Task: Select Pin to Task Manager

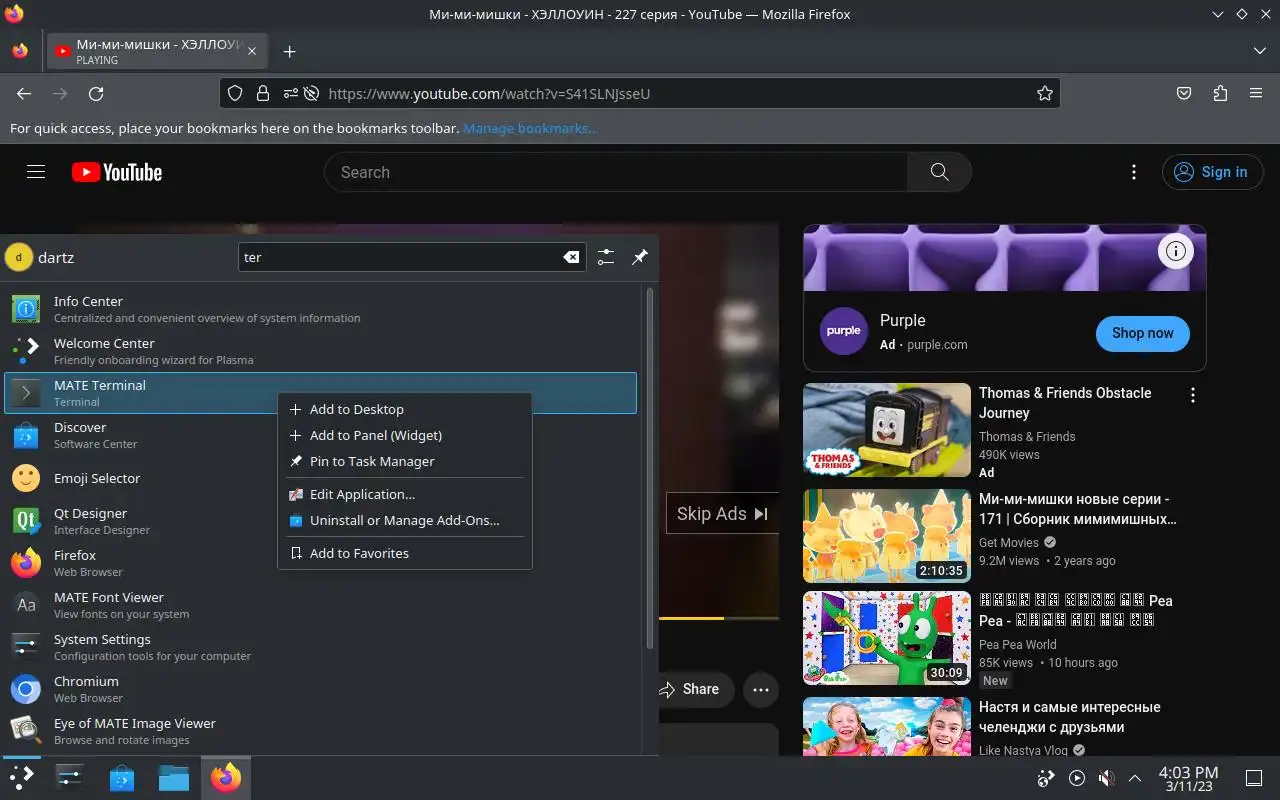Action: [x=404, y=461]
